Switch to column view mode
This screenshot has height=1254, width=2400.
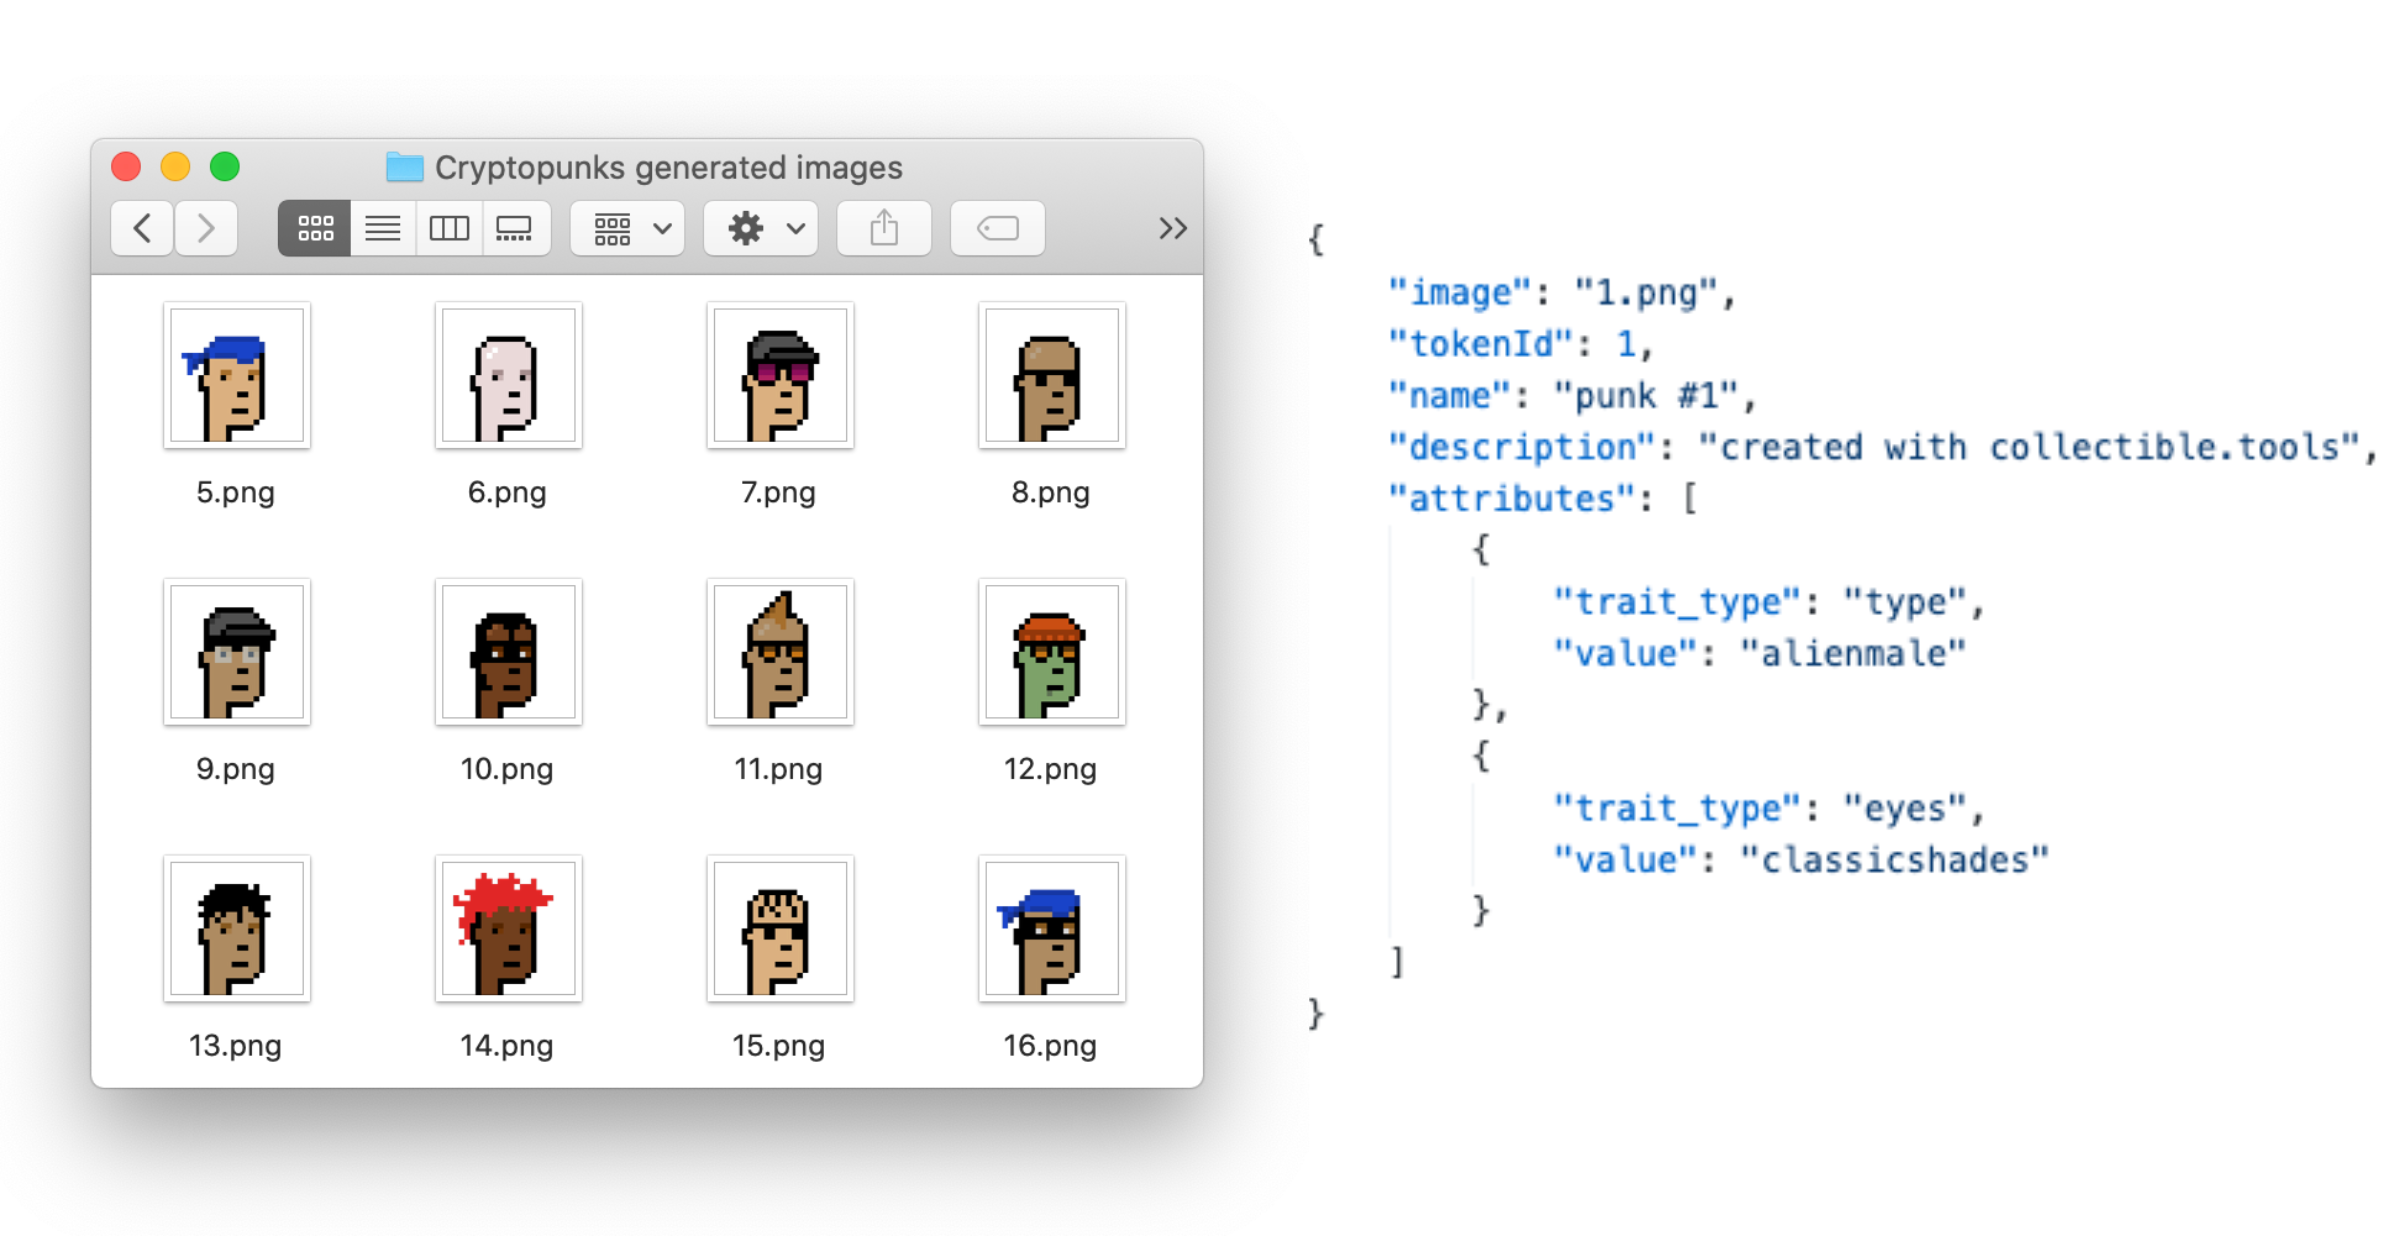[x=449, y=229]
